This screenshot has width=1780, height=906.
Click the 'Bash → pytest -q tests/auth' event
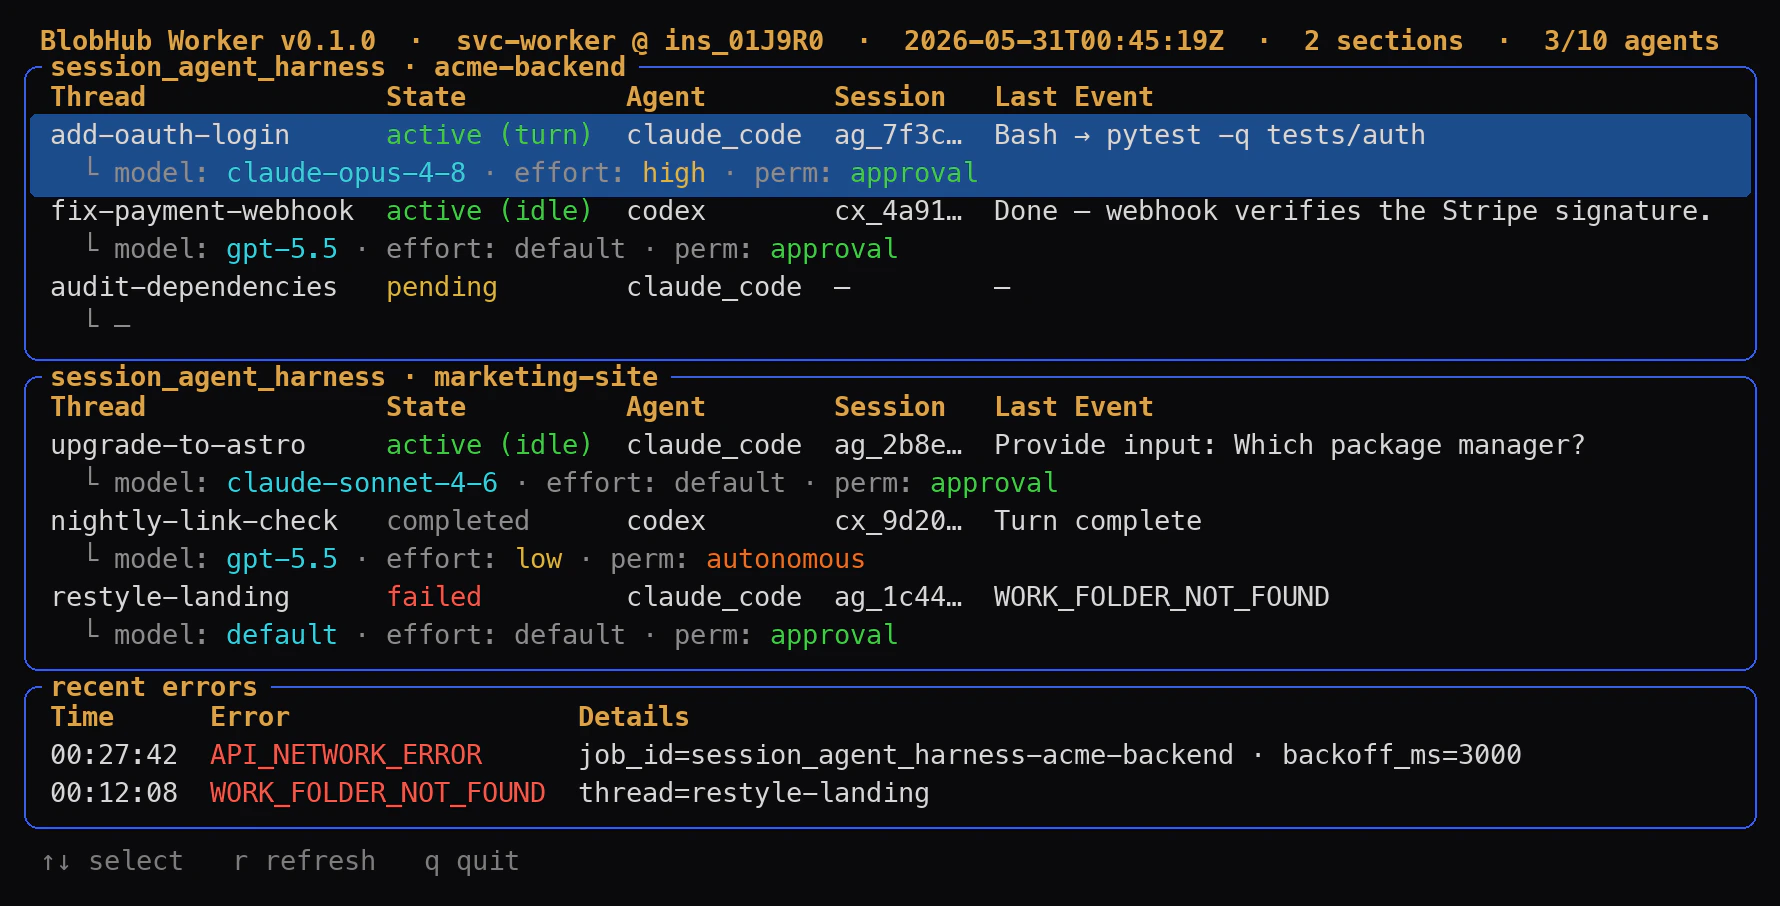[x=1210, y=135]
